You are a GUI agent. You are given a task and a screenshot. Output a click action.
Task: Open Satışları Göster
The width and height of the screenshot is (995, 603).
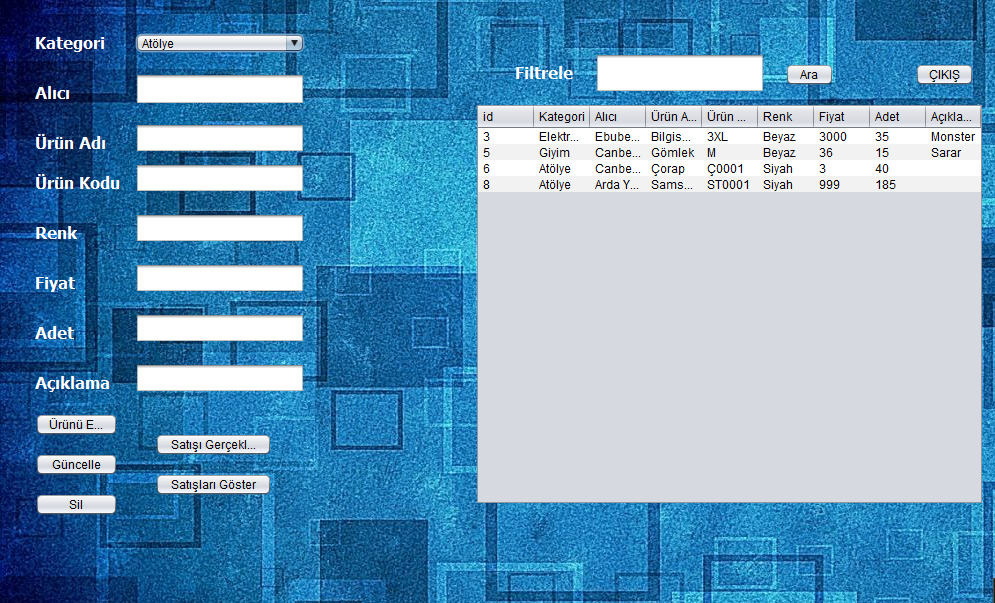pyautogui.click(x=213, y=485)
